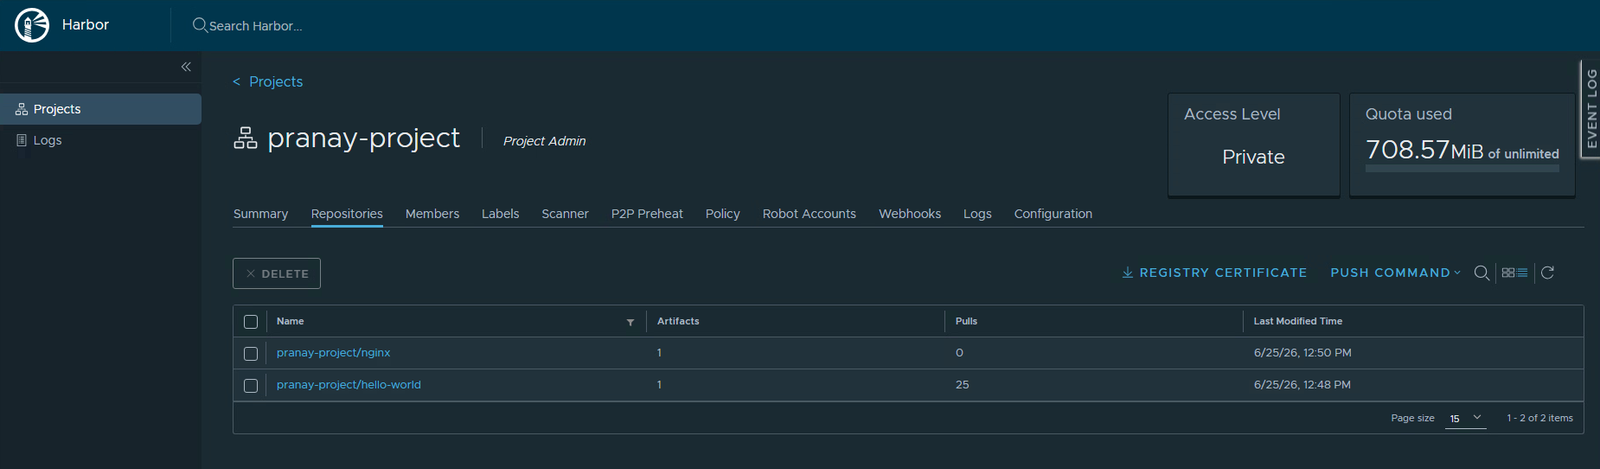The image size is (1600, 469).
Task: Click the Harbor title text
Action: coord(85,25)
